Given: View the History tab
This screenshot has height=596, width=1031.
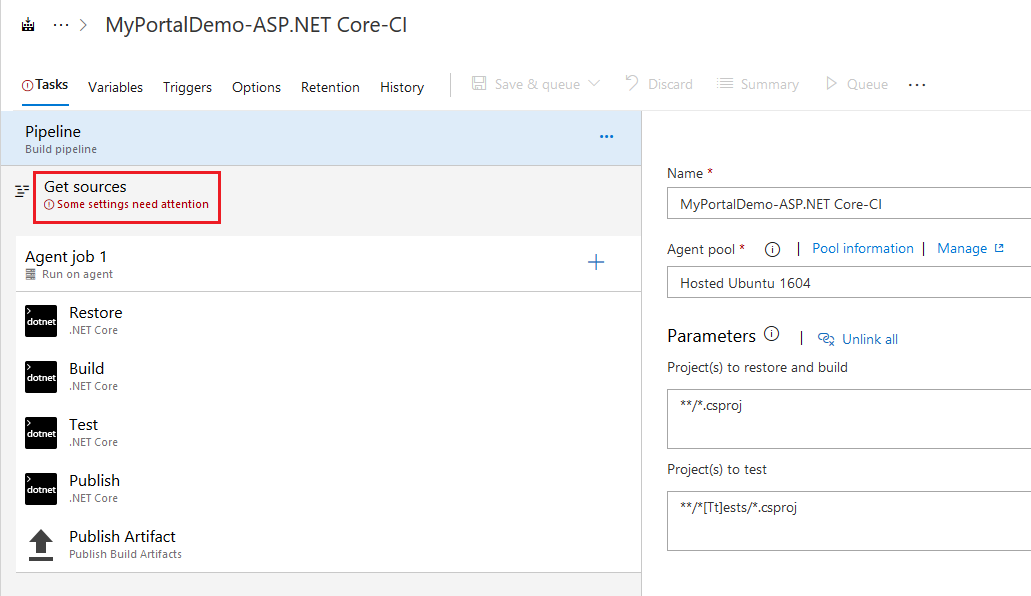Looking at the screenshot, I should click(402, 87).
